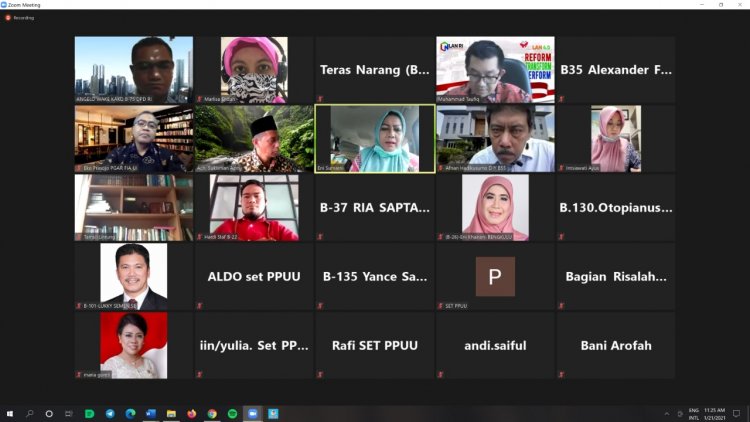Select Sri Sumiarsi's highlighted video tile
The image size is (750, 422).
point(375,139)
